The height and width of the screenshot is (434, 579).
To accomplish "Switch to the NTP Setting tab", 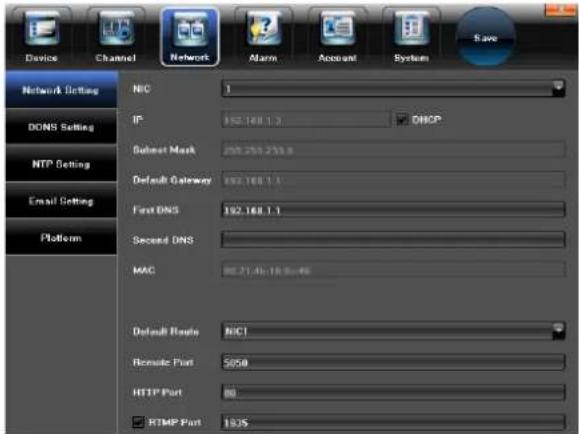I will [61, 164].
